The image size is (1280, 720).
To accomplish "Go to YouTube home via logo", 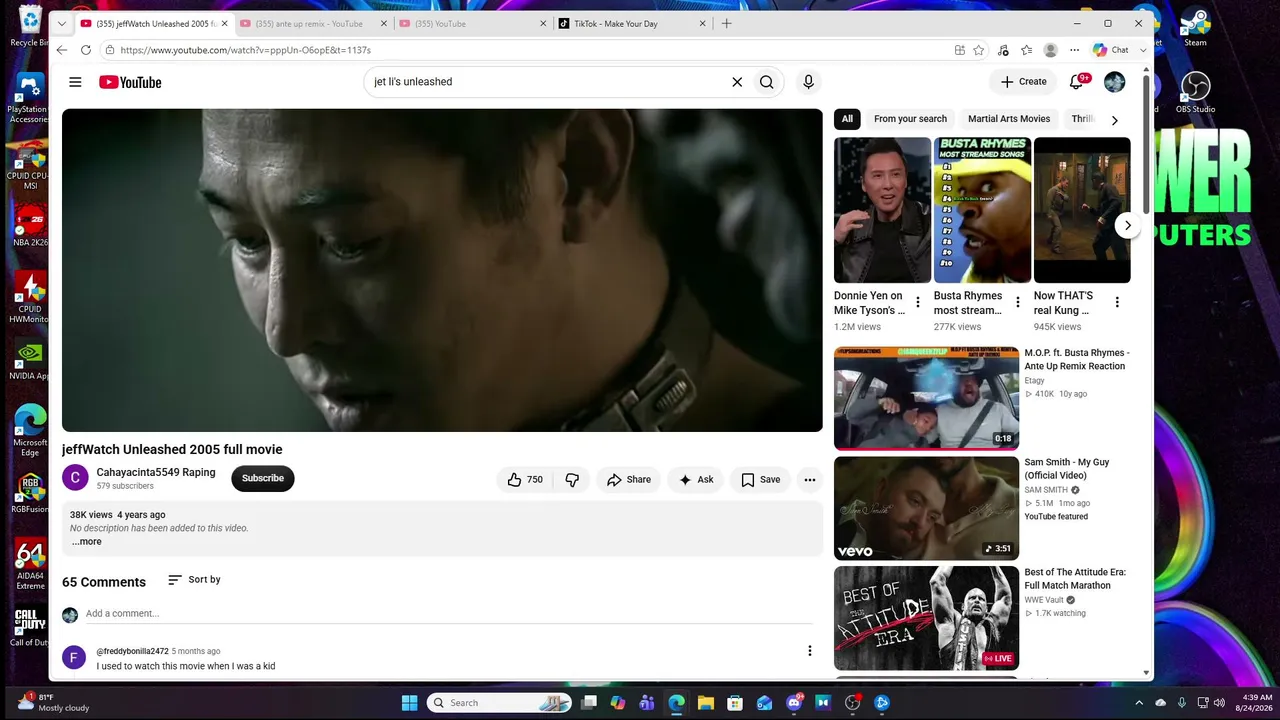I will 130,82.
